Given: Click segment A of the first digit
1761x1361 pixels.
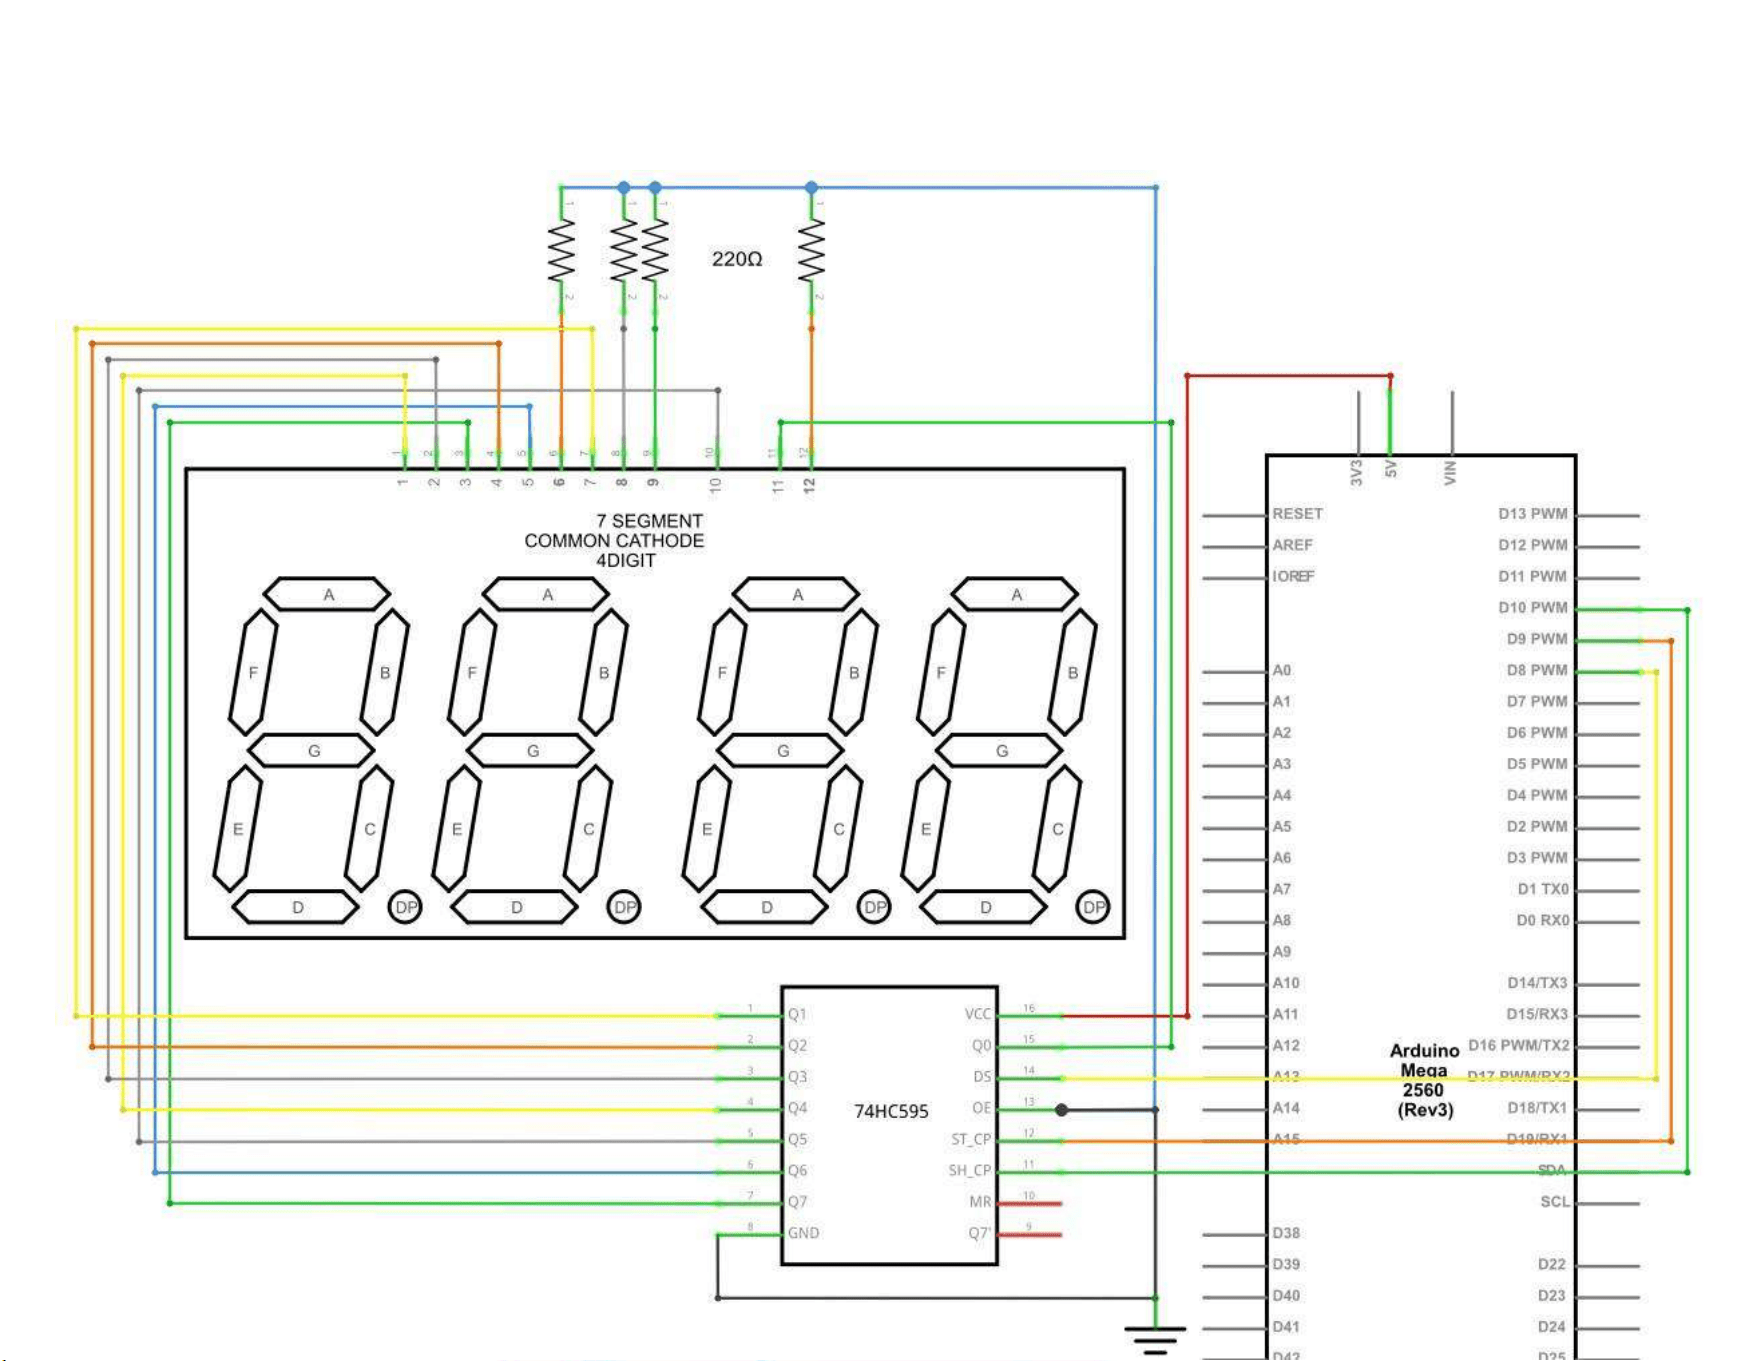Looking at the screenshot, I should [x=327, y=594].
